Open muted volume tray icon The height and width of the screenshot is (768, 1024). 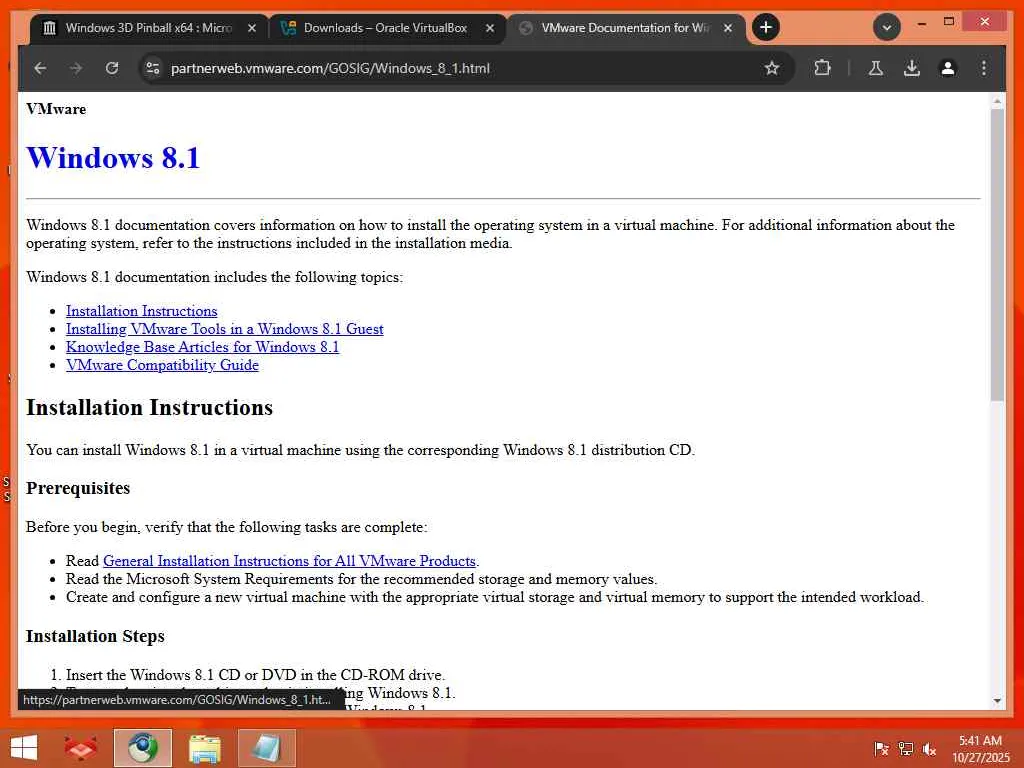pyautogui.click(x=929, y=749)
